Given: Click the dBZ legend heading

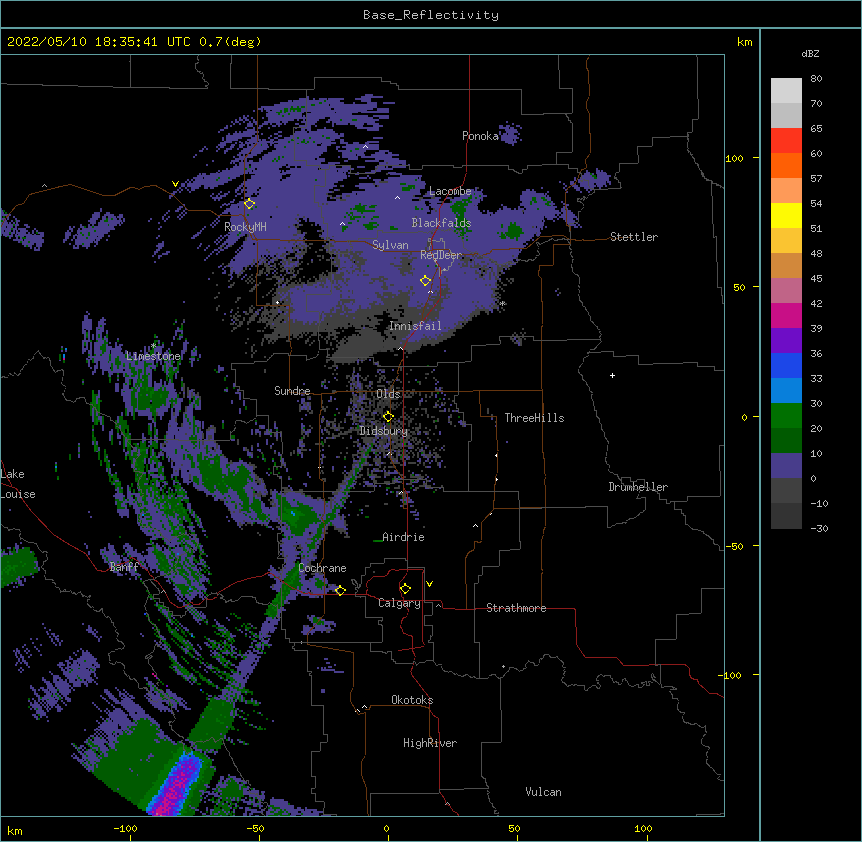Looking at the screenshot, I should (810, 53).
